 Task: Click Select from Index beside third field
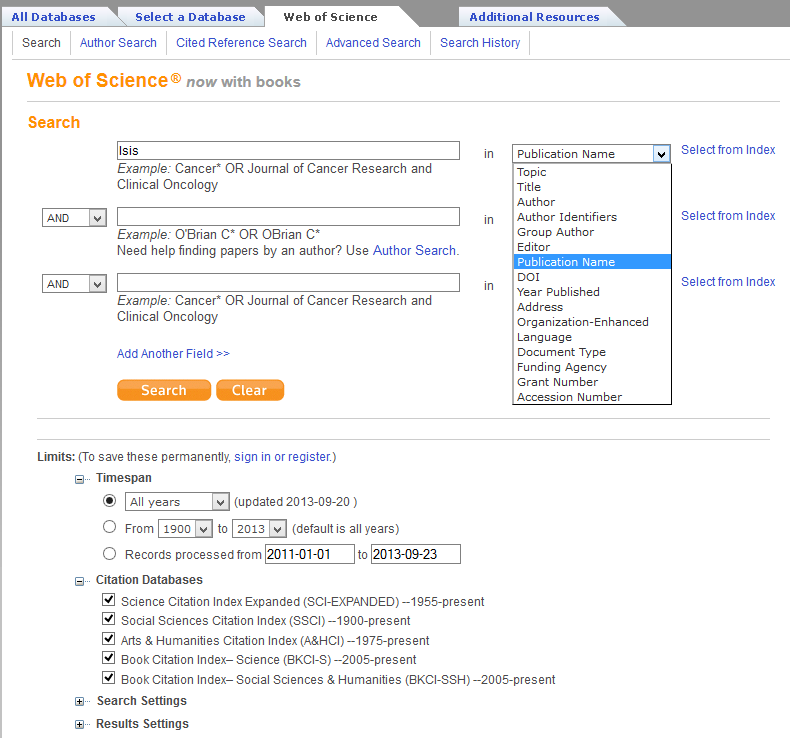(728, 282)
